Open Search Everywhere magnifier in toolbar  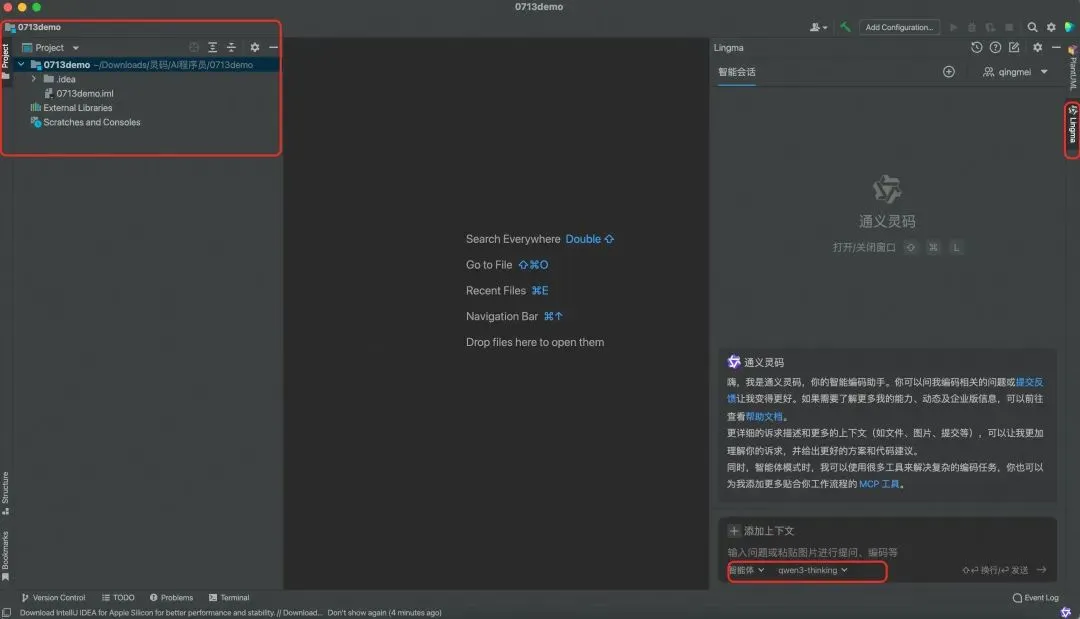tap(1032, 27)
